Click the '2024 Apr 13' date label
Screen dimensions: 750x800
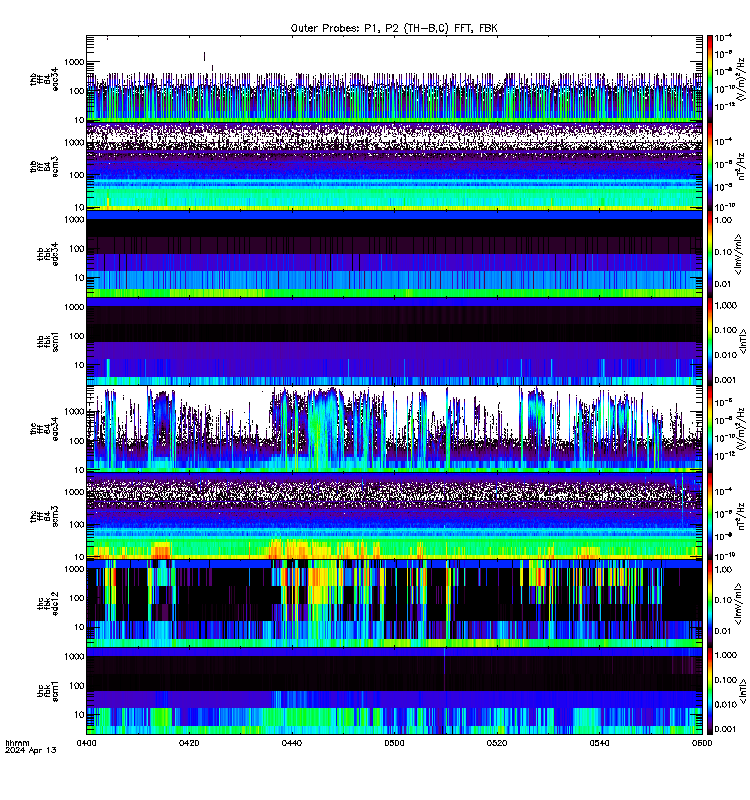click(x=31, y=751)
